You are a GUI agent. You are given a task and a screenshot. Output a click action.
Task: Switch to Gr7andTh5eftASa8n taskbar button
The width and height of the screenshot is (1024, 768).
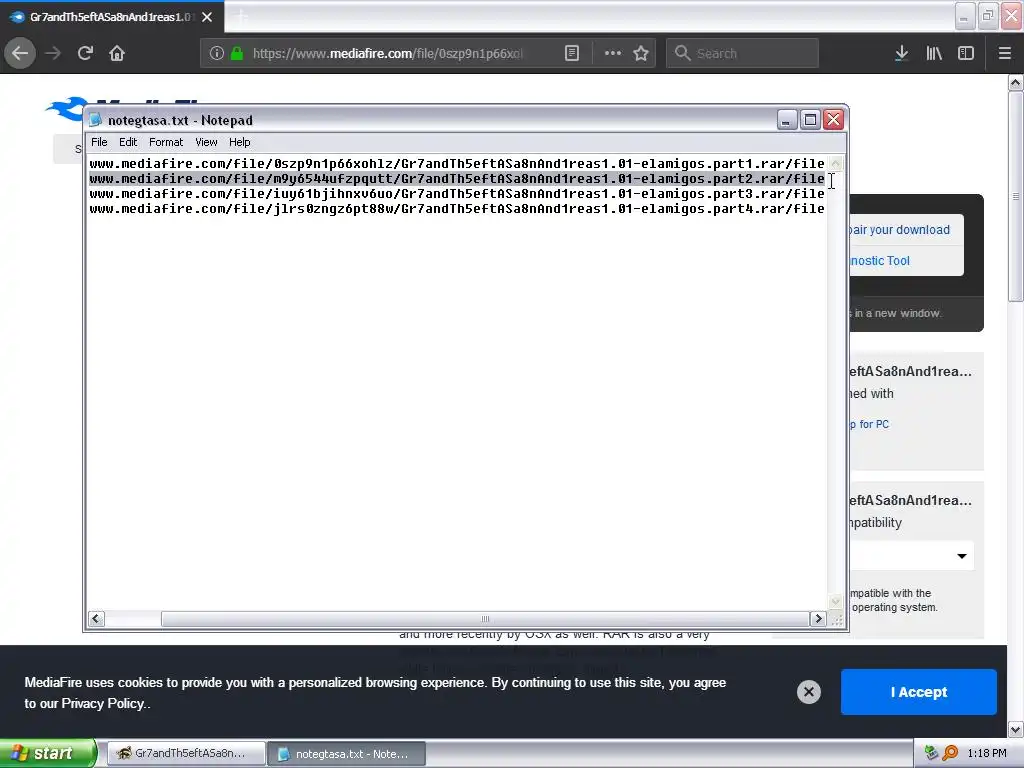coord(186,753)
